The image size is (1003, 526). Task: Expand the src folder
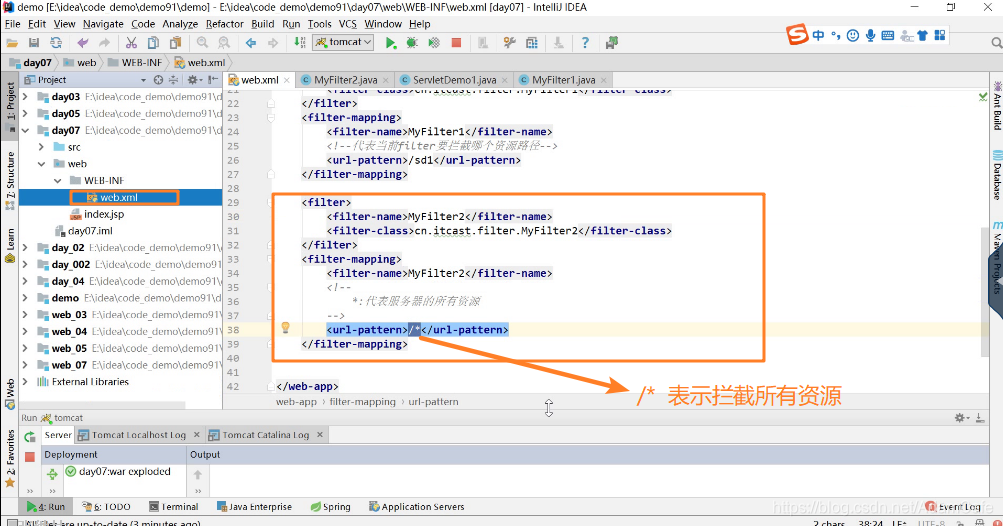(x=42, y=147)
